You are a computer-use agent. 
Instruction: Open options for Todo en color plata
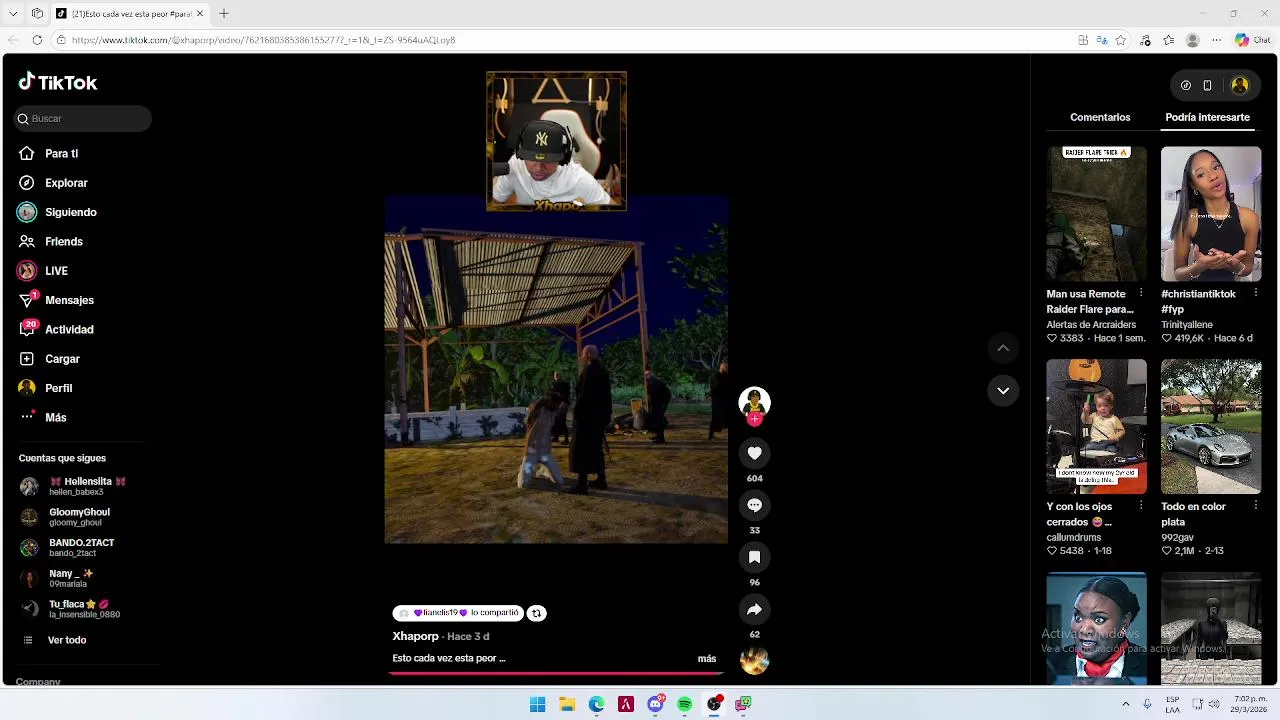(x=1255, y=506)
